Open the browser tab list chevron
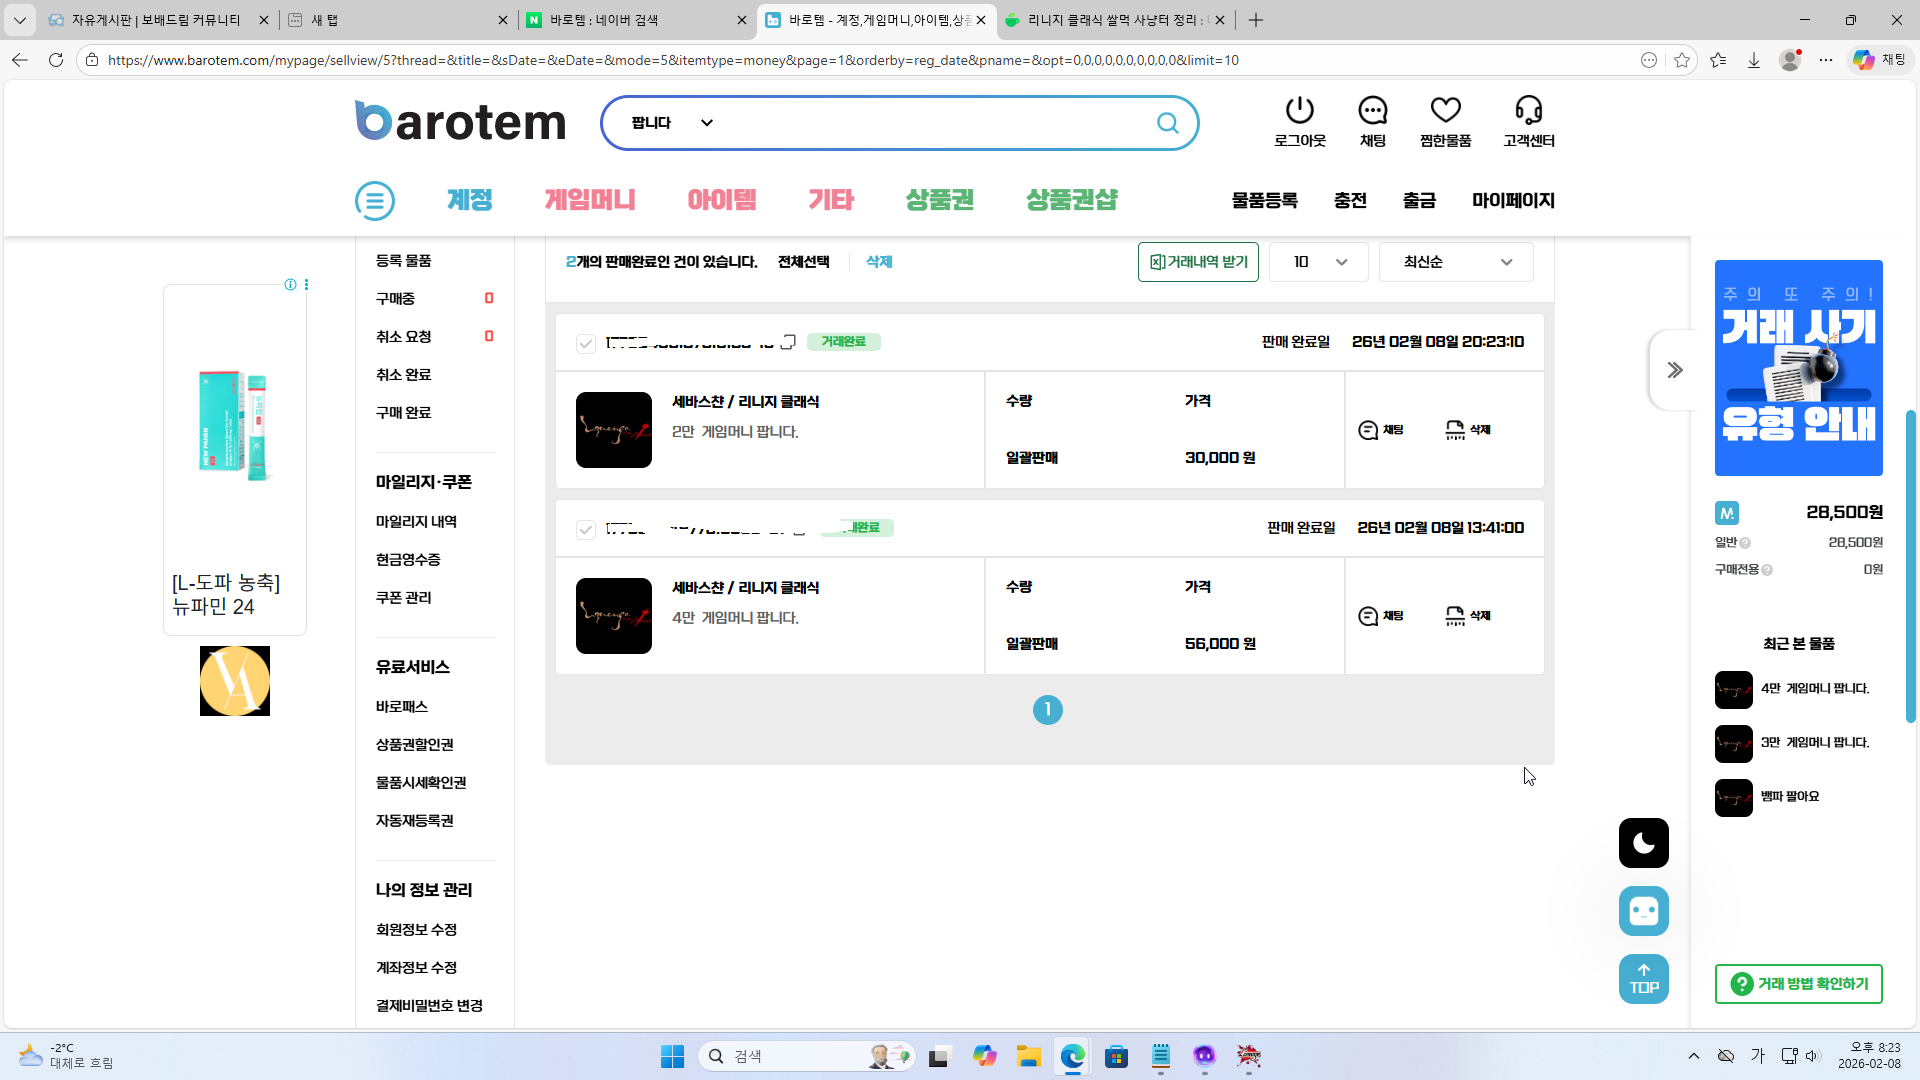1920x1080 pixels. coord(20,20)
